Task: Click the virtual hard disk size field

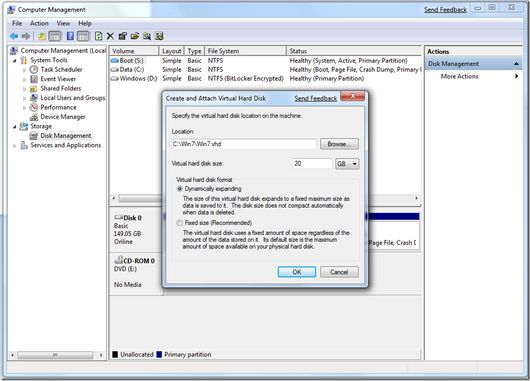Action: click(x=312, y=164)
